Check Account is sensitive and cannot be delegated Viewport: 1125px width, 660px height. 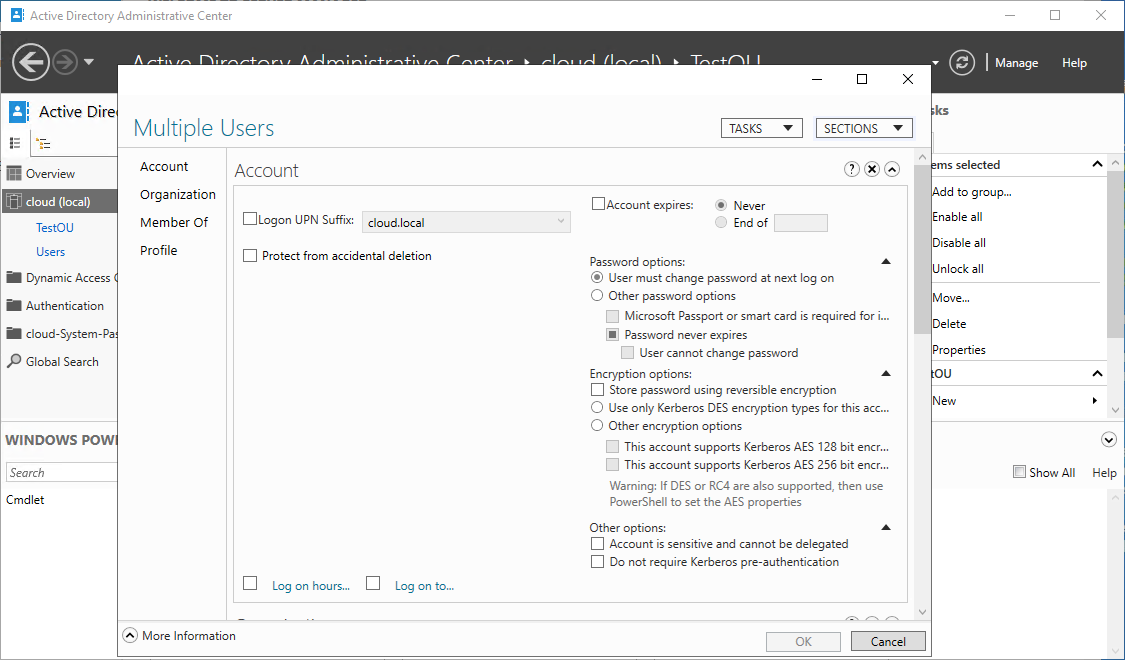point(597,544)
